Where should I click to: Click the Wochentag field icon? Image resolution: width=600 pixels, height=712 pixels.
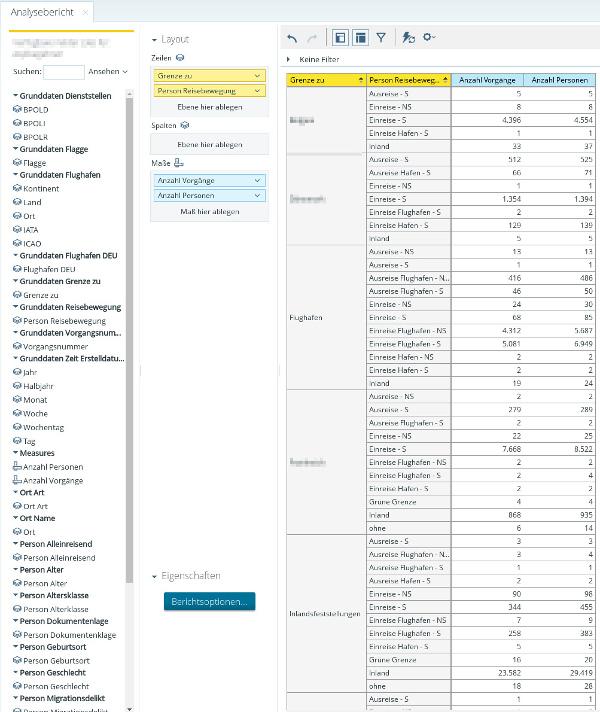17,427
